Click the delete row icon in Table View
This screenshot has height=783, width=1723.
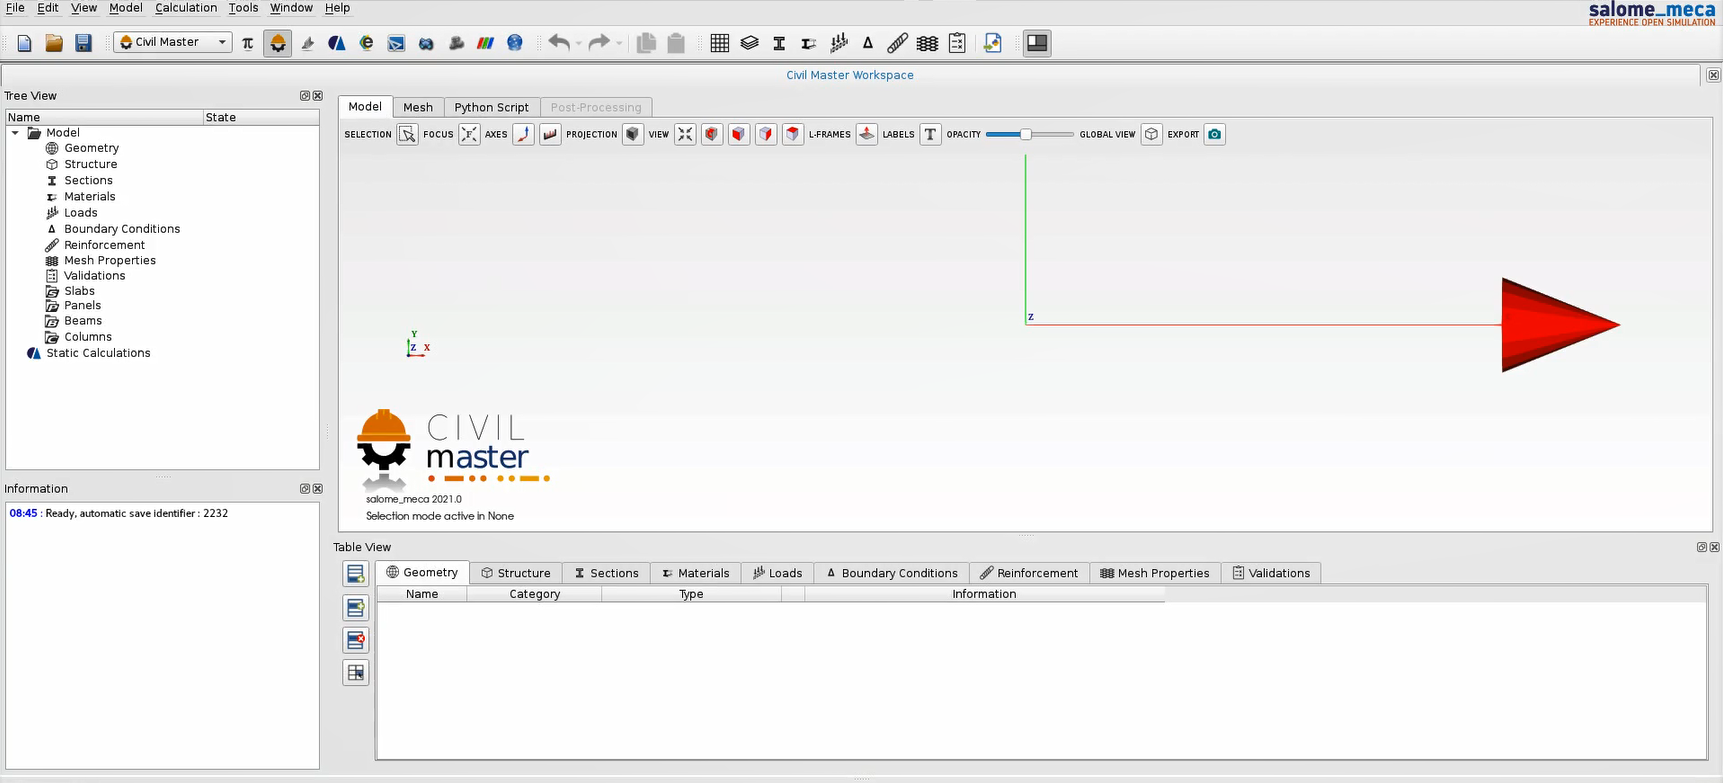(355, 640)
